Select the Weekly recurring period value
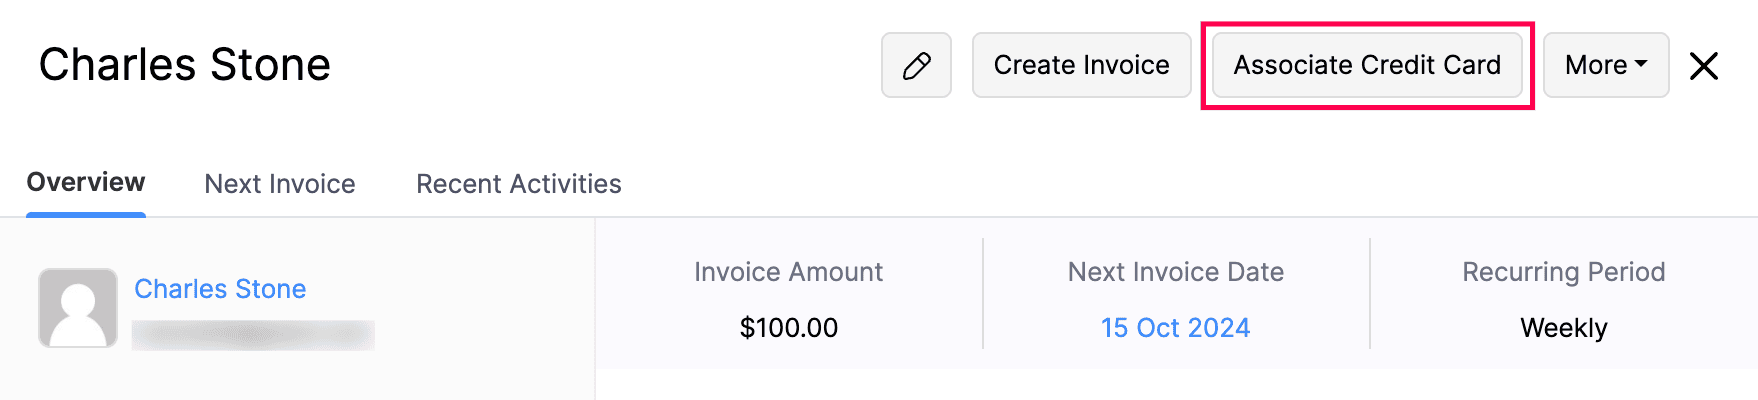Image resolution: width=1758 pixels, height=400 pixels. pos(1564,328)
